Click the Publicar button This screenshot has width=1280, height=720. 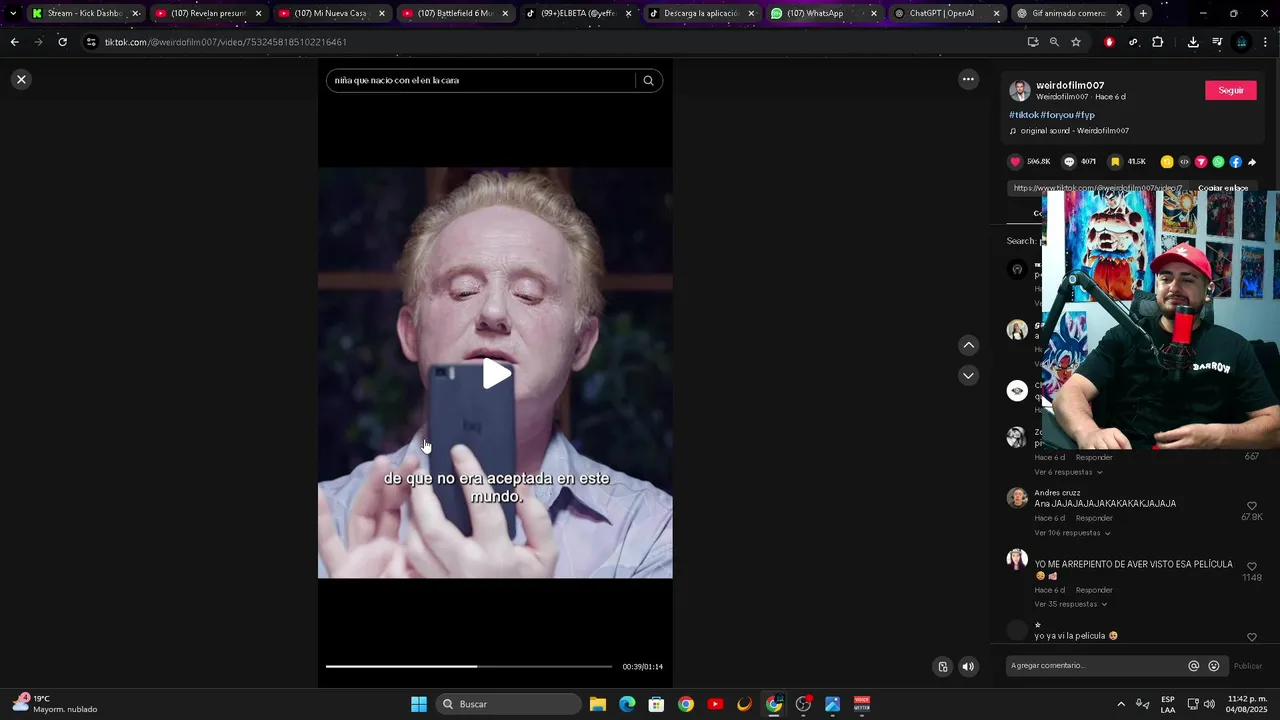1248,666
